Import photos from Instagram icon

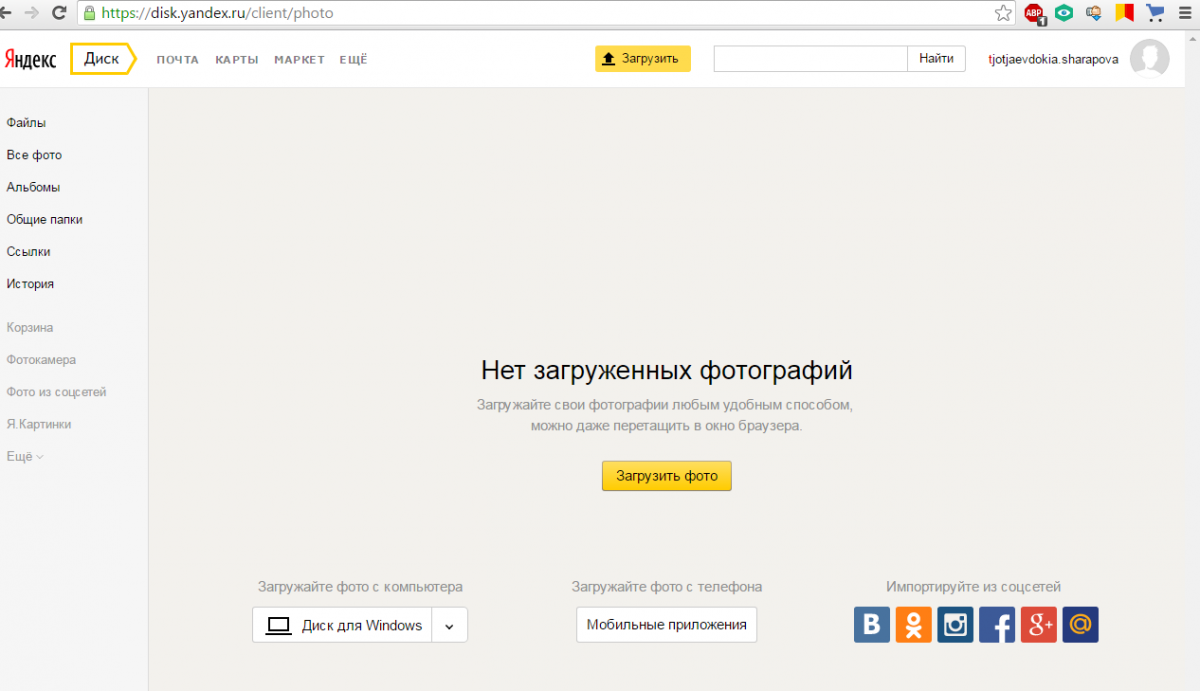pos(955,625)
